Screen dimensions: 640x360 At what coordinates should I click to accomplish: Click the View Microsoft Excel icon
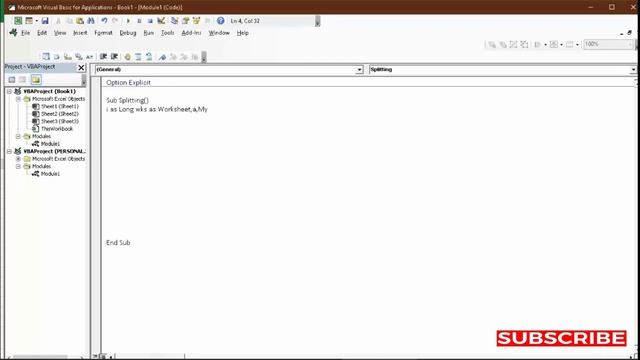click(18, 20)
